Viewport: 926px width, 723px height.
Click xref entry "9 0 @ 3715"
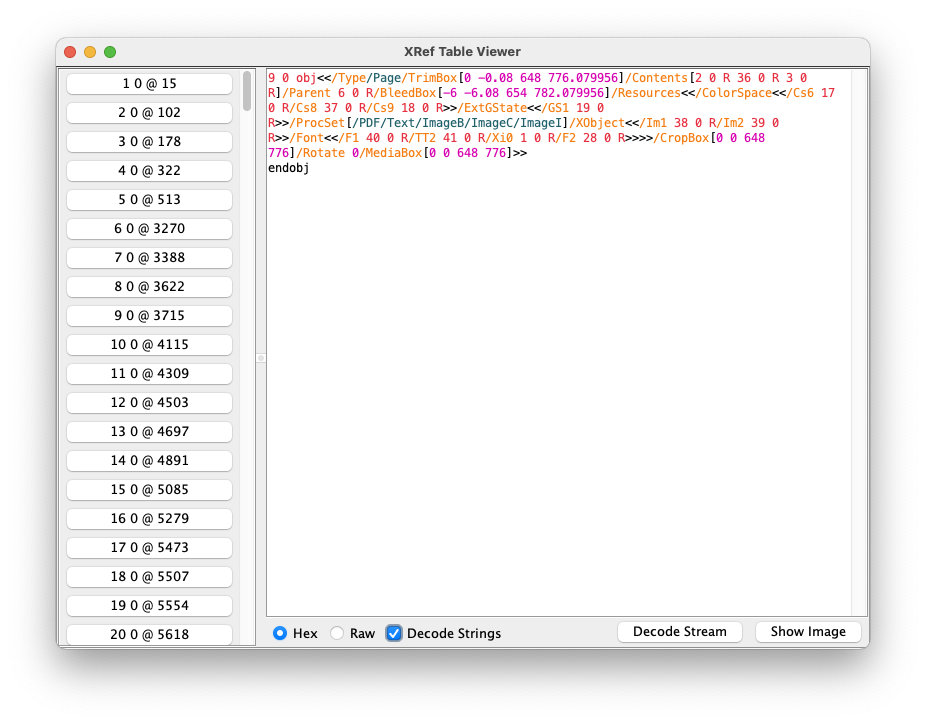[149, 315]
